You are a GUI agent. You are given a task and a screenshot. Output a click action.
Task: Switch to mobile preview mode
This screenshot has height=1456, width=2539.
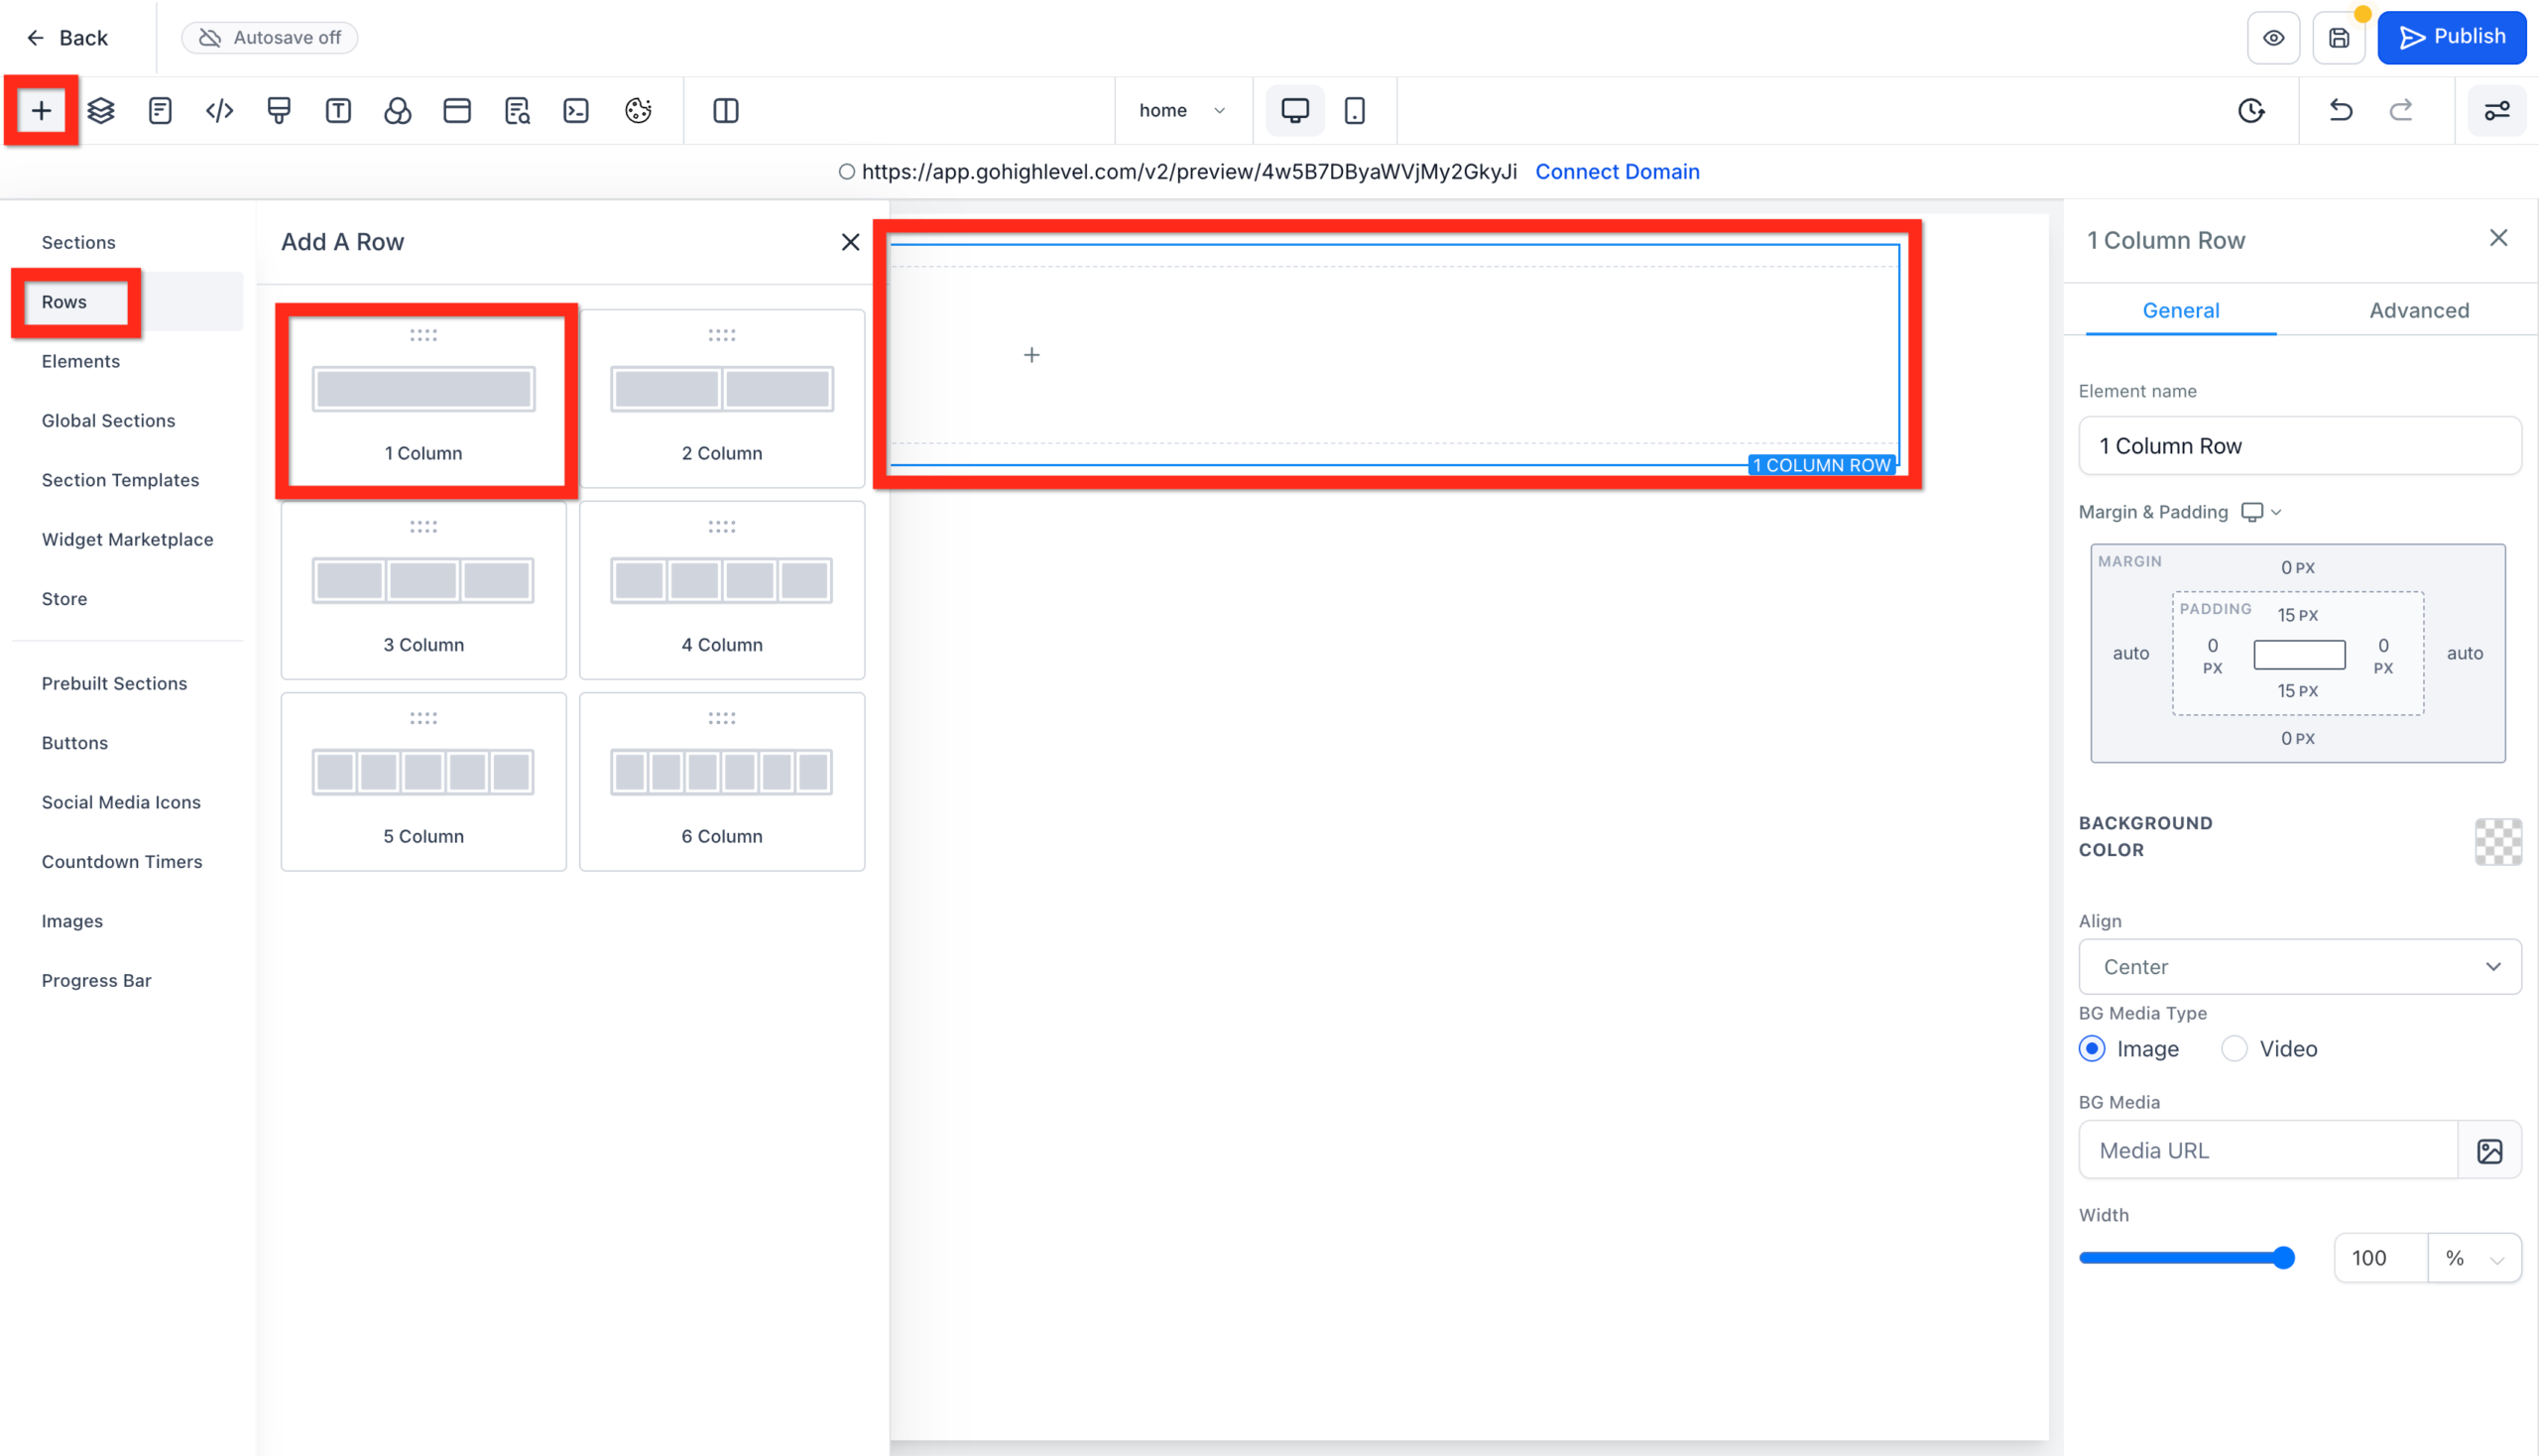1356,110
